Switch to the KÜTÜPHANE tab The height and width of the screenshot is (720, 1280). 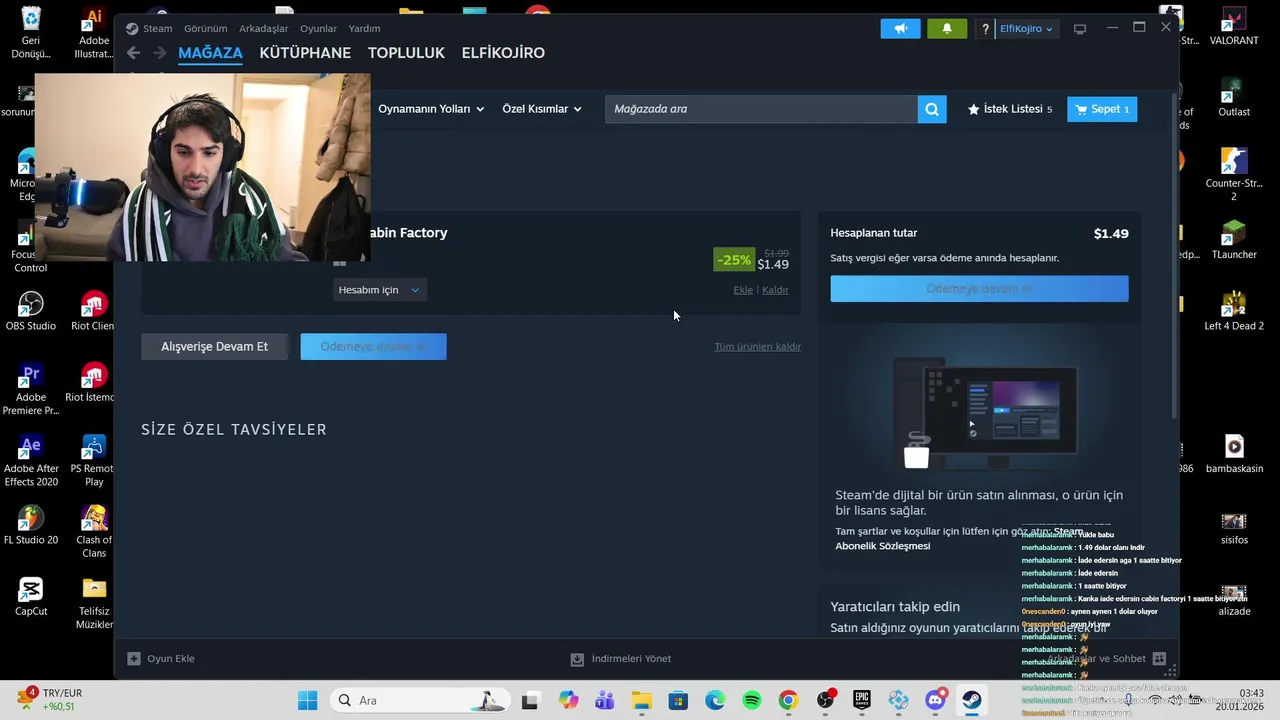pyautogui.click(x=305, y=53)
